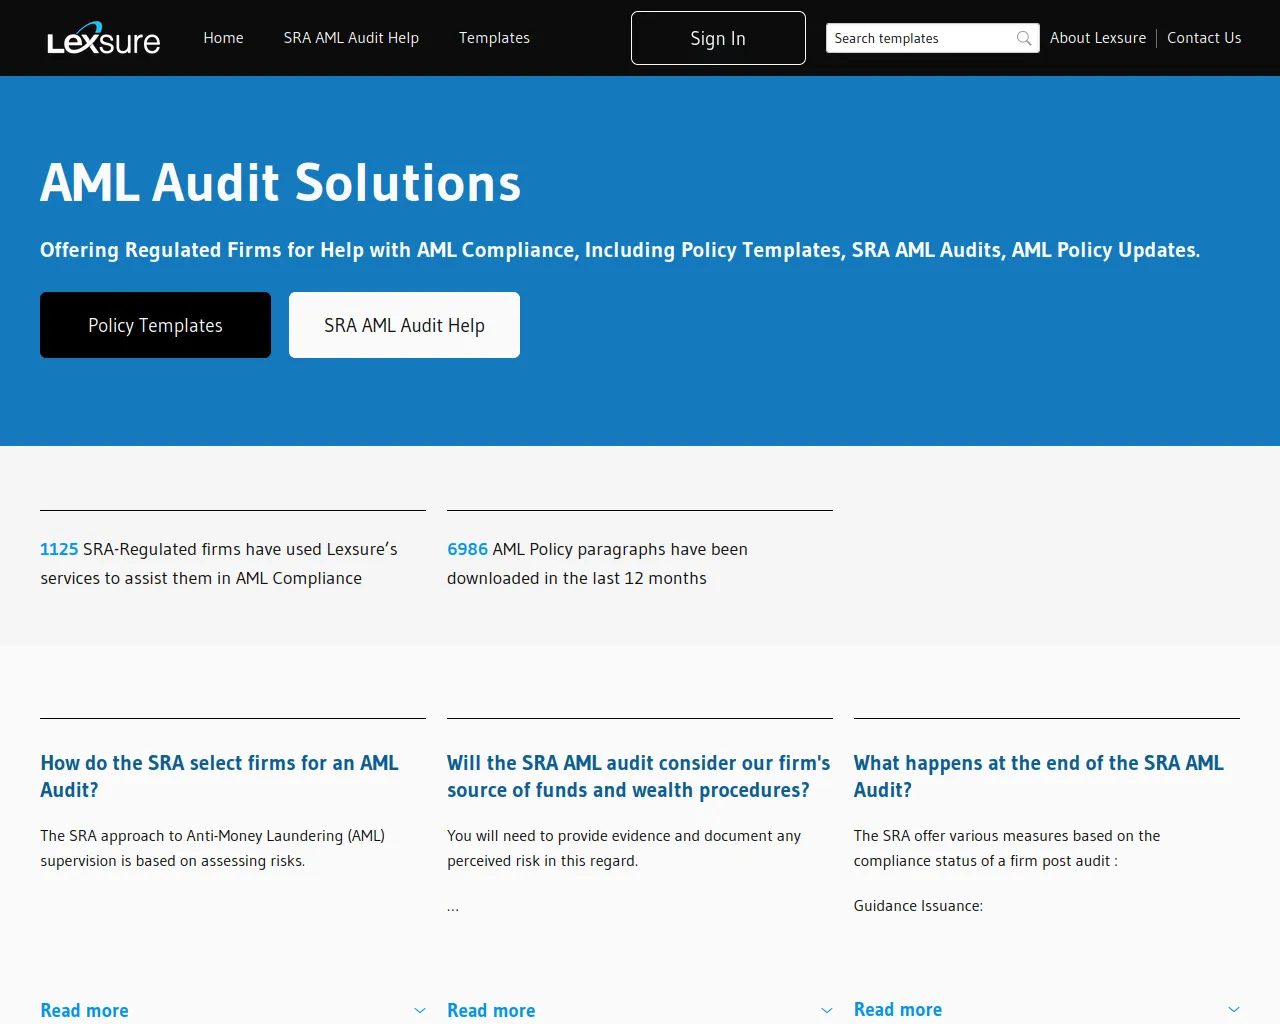This screenshot has width=1280, height=1024.
Task: Read more about how SRA select firms
Action: point(85,1011)
